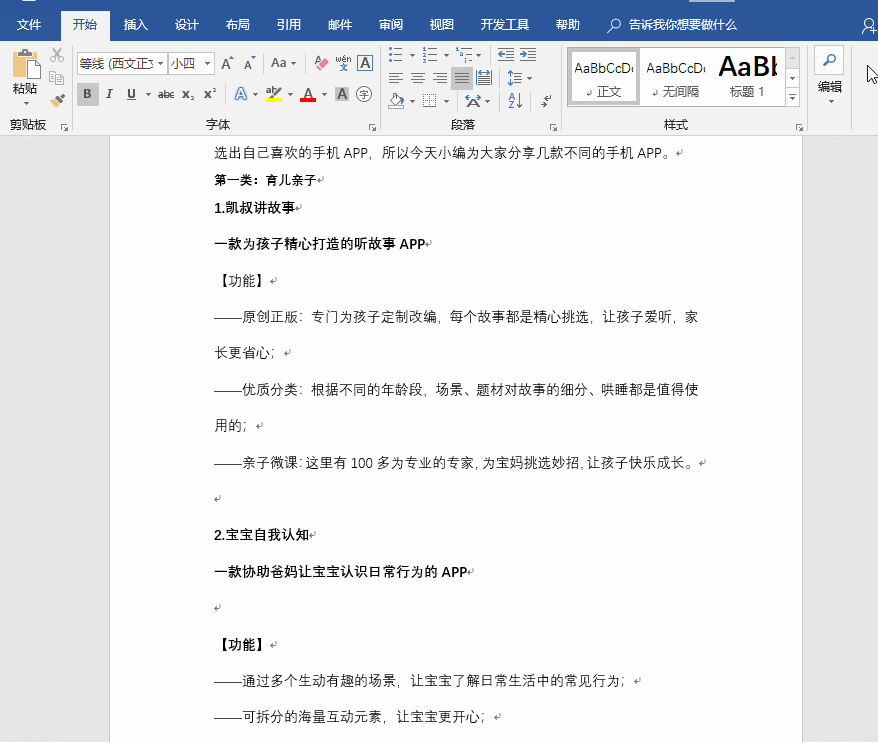Apply bold formatting with the B icon
Screen dimensions: 878x742
[x=87, y=92]
